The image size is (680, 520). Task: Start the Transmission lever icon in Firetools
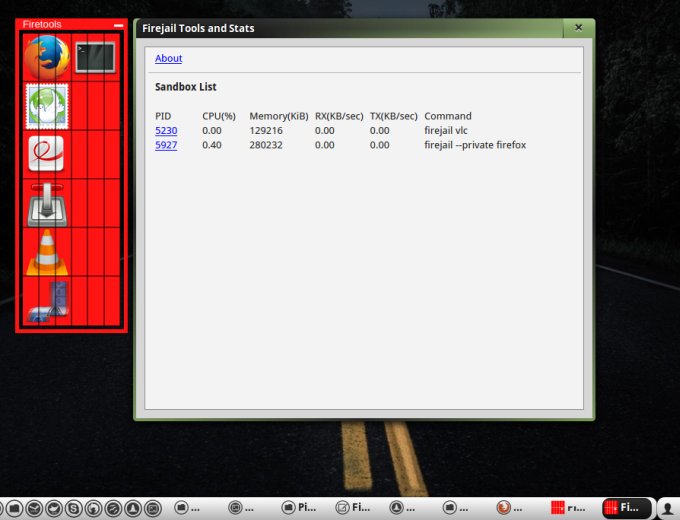(x=47, y=205)
